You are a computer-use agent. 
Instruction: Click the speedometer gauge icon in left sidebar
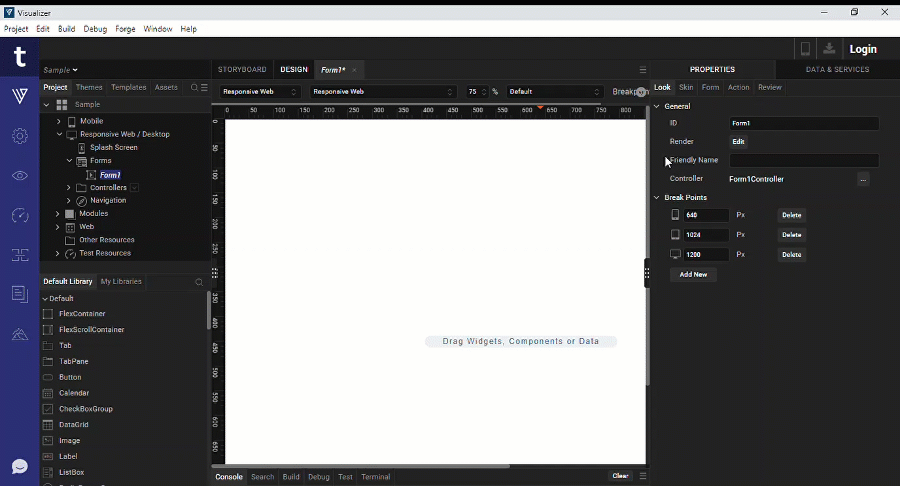(20, 215)
